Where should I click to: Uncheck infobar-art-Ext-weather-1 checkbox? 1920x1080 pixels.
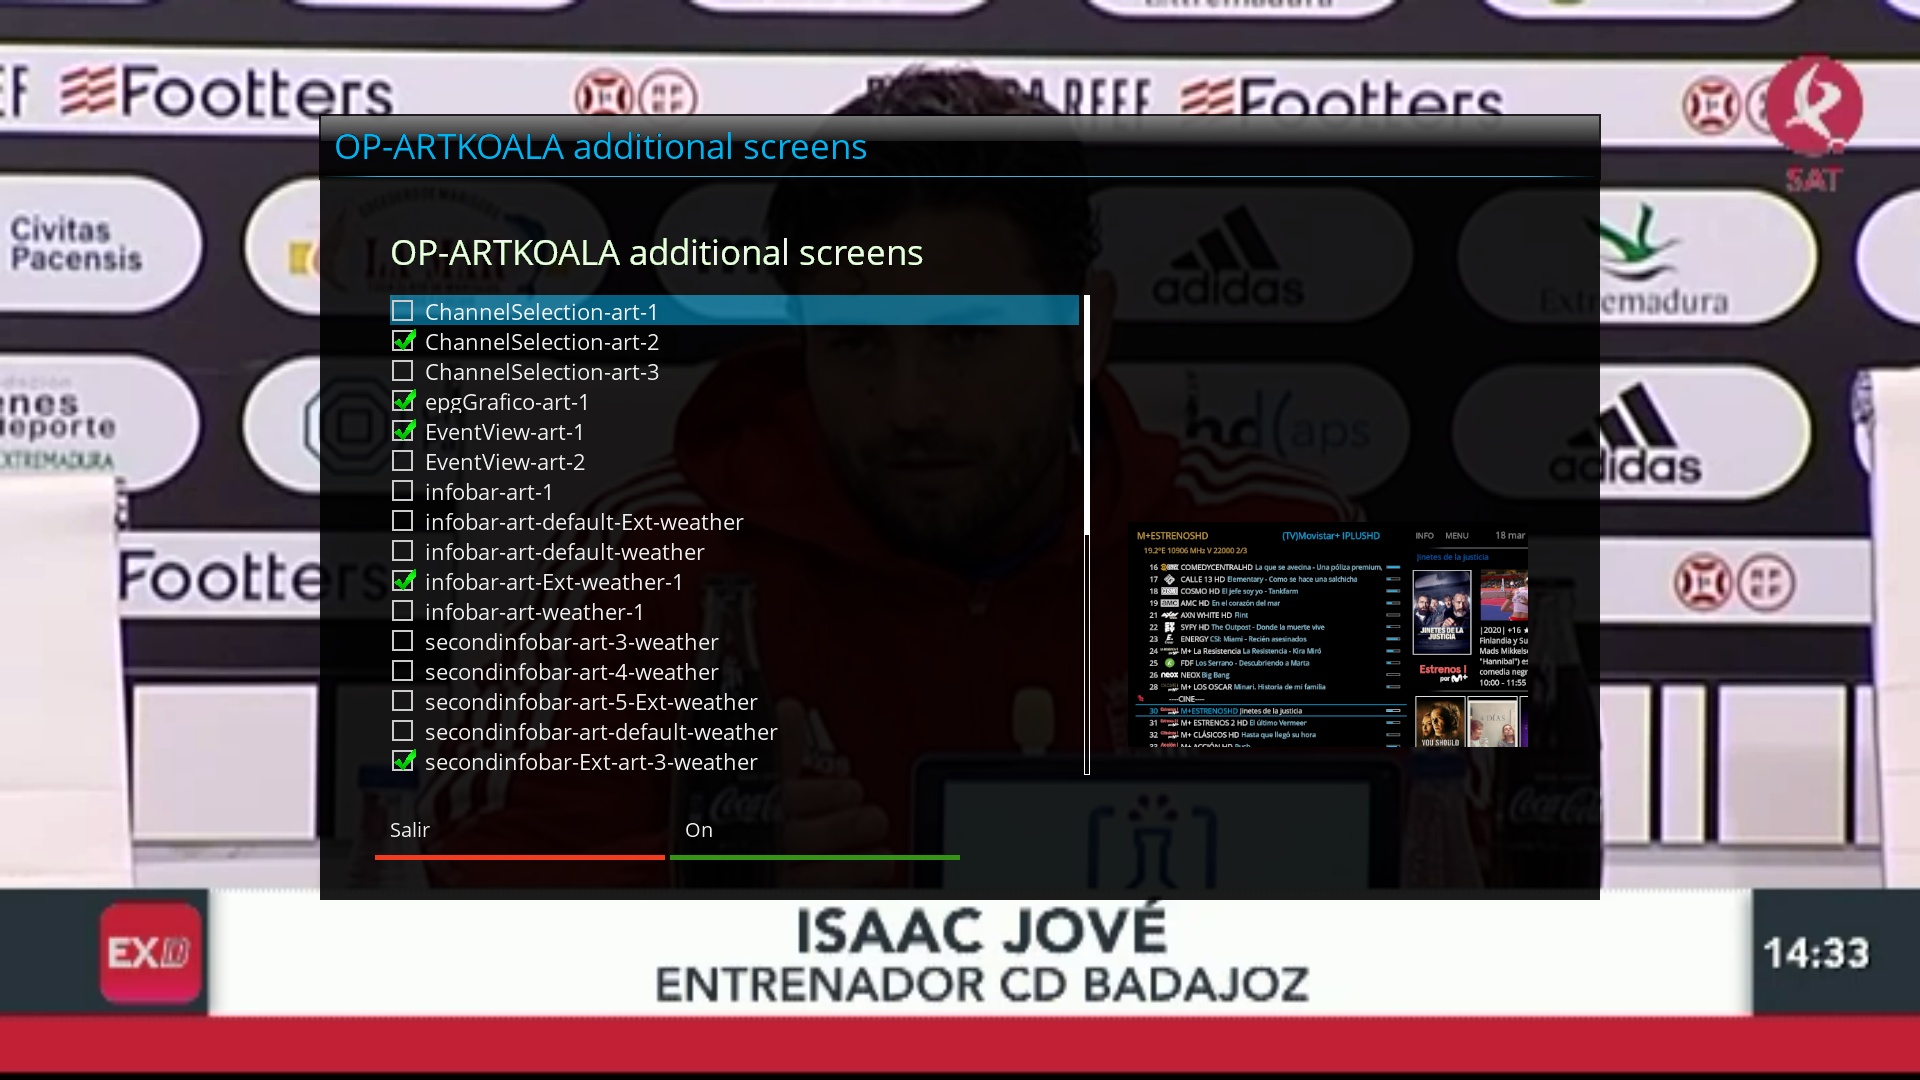tap(402, 581)
